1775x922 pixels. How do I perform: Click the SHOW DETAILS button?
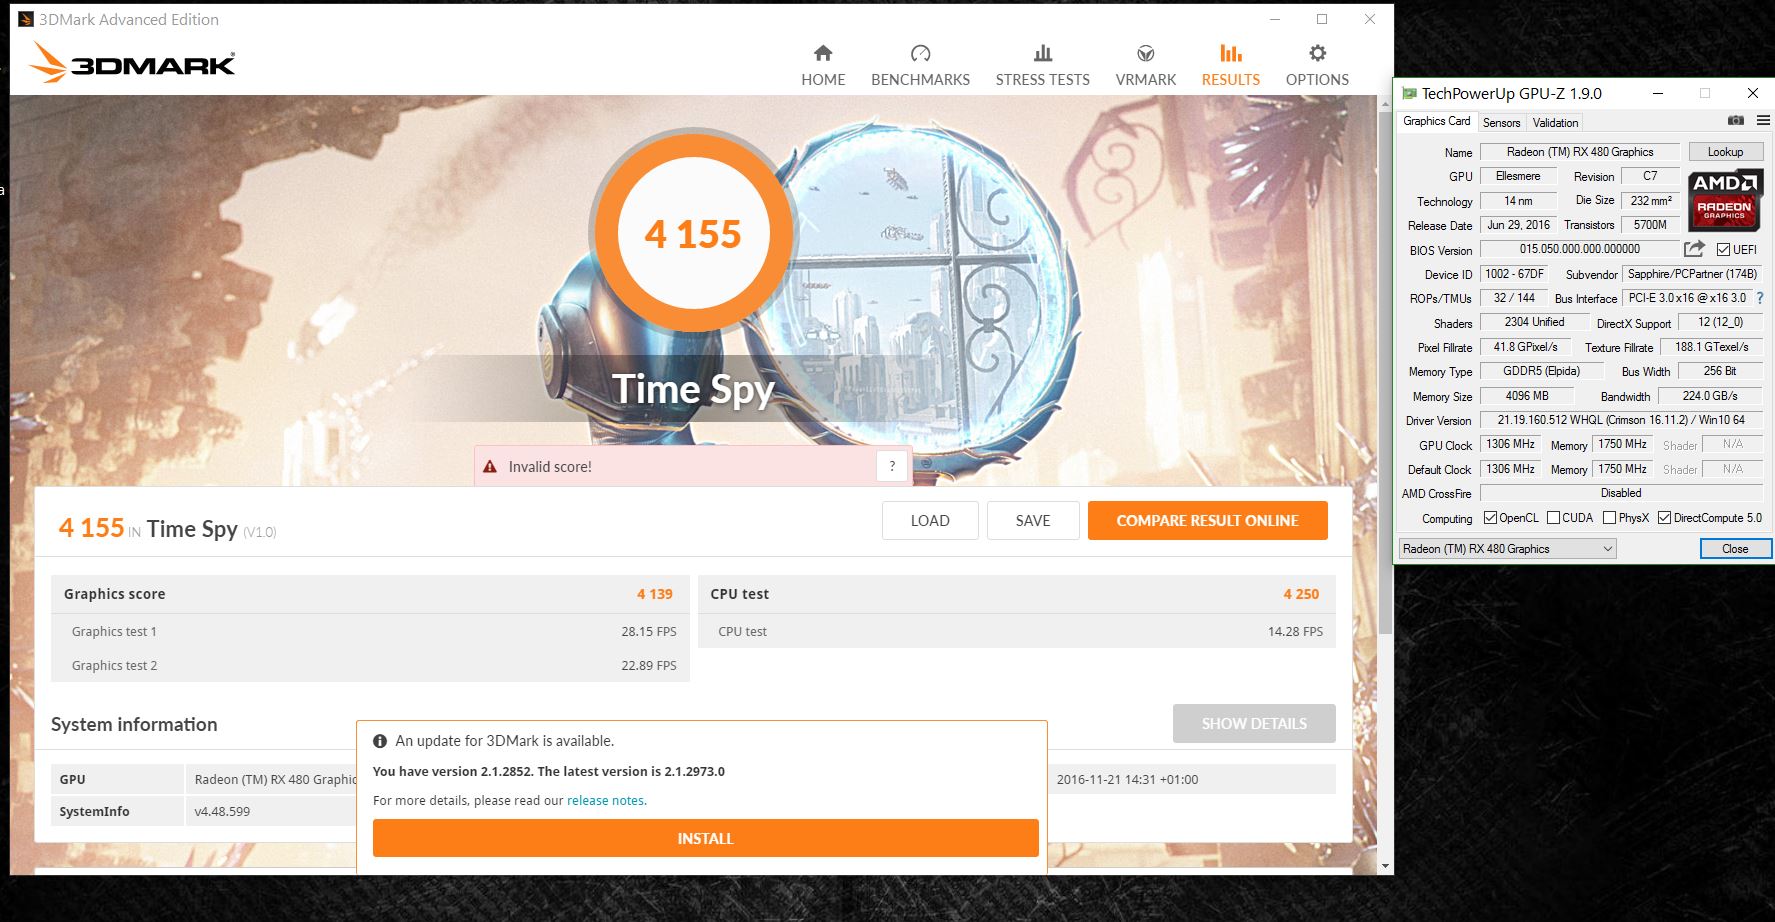[1254, 724]
